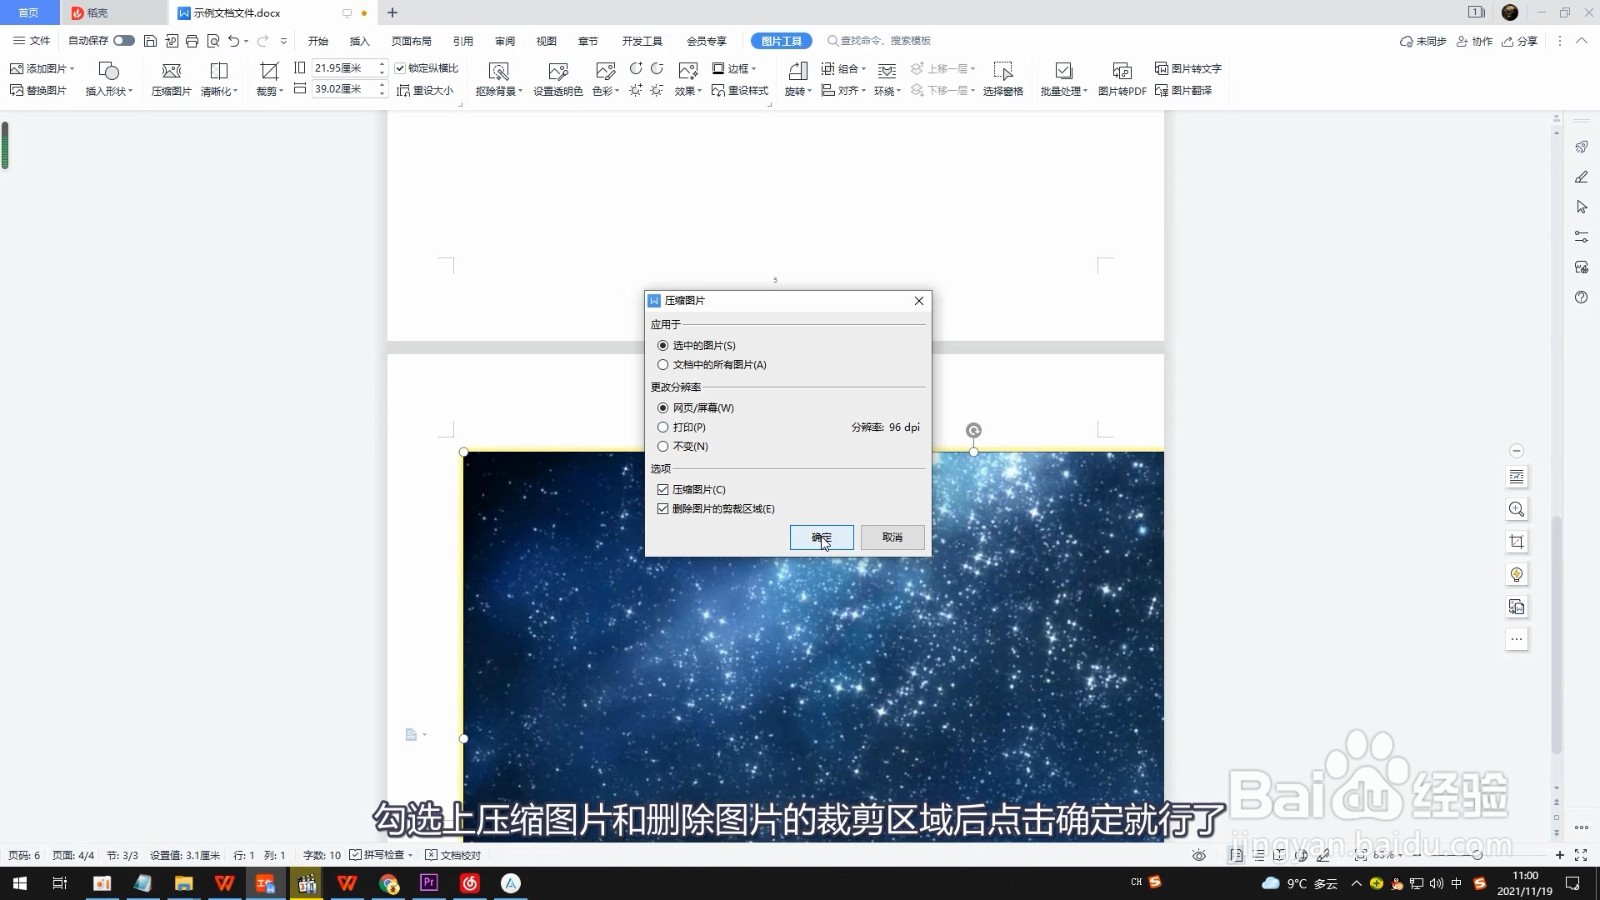Open the Chrome browser from the taskbar
The width and height of the screenshot is (1600, 900).
[x=388, y=883]
